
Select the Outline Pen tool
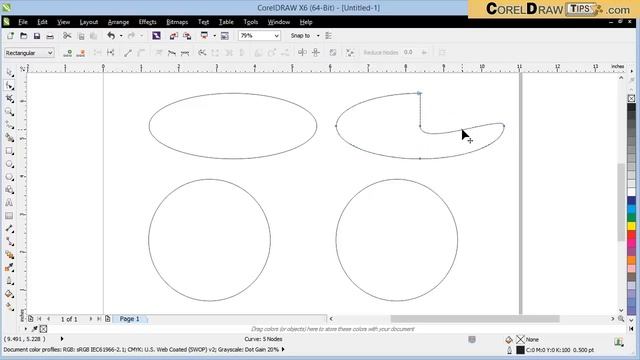tap(9, 281)
